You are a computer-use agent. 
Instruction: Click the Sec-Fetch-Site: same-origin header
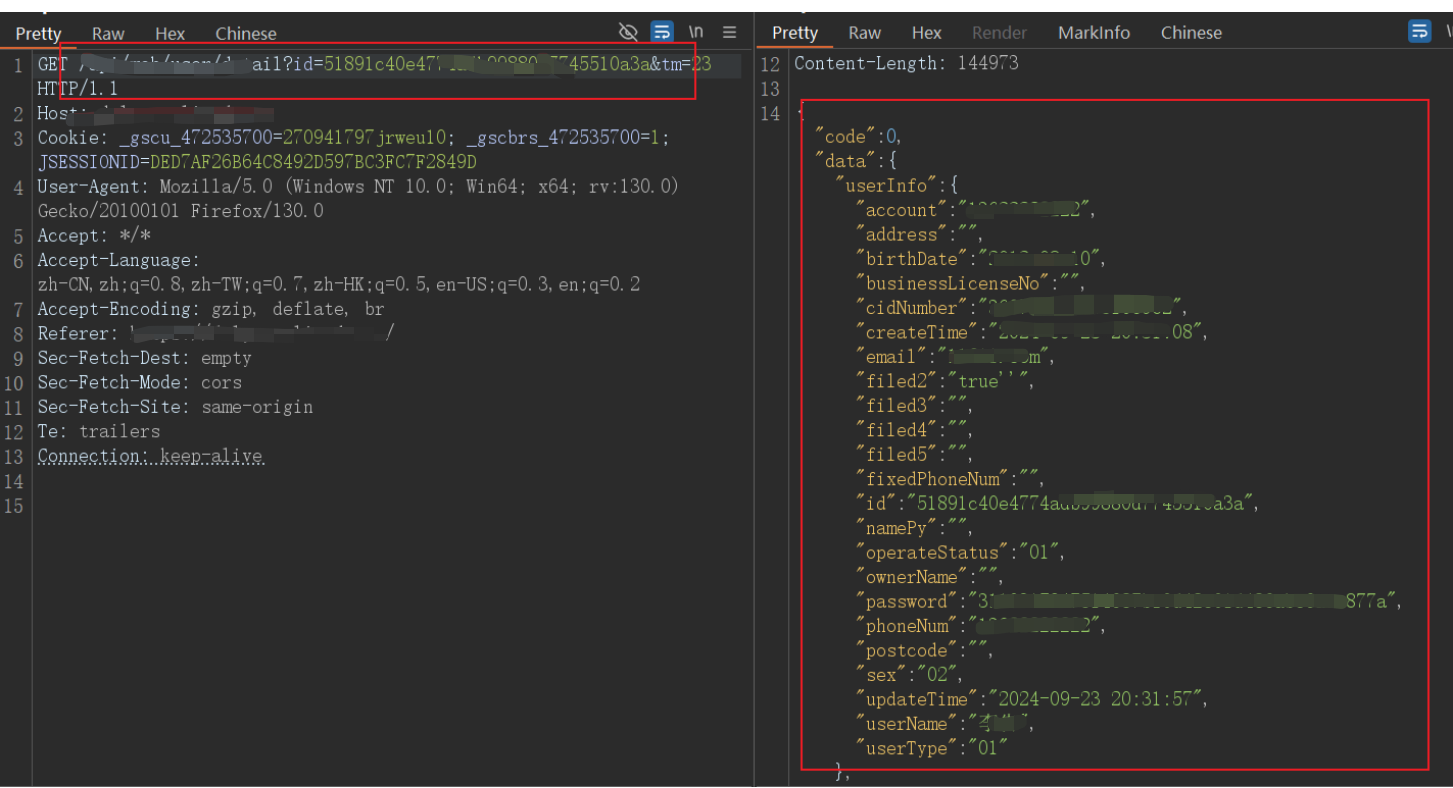[x=175, y=407]
